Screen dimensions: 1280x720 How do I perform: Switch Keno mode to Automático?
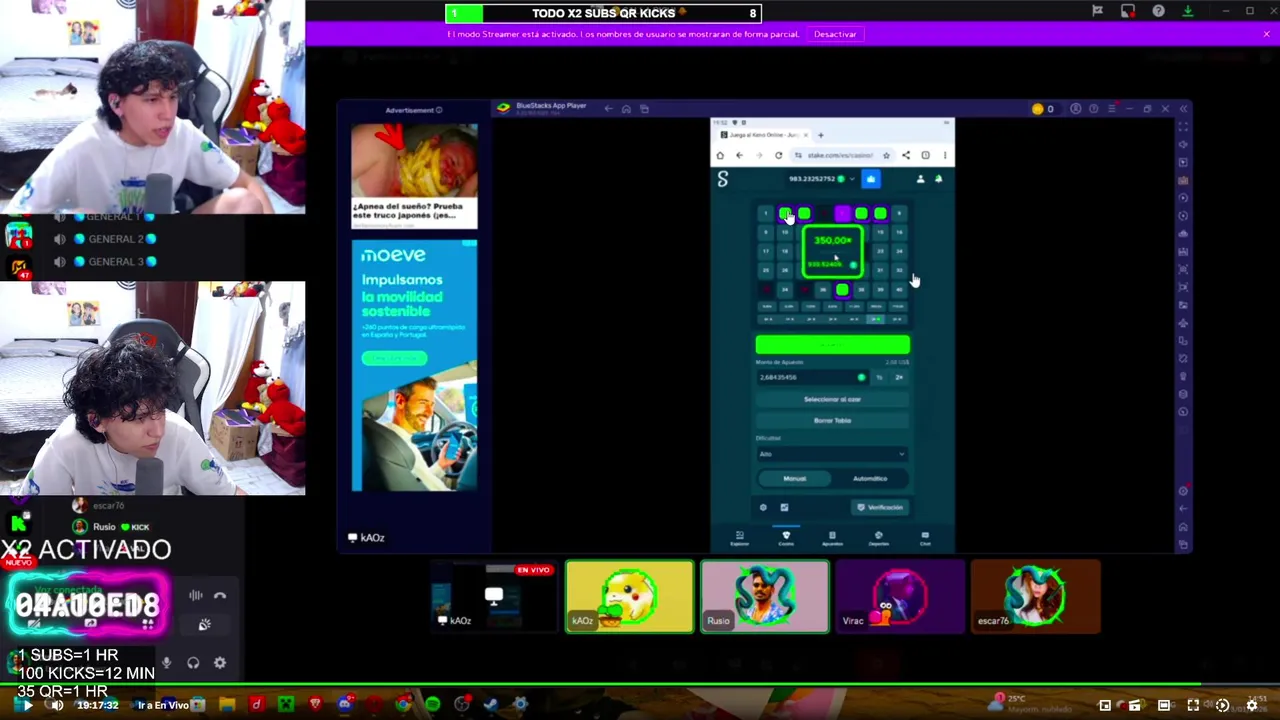coord(870,478)
